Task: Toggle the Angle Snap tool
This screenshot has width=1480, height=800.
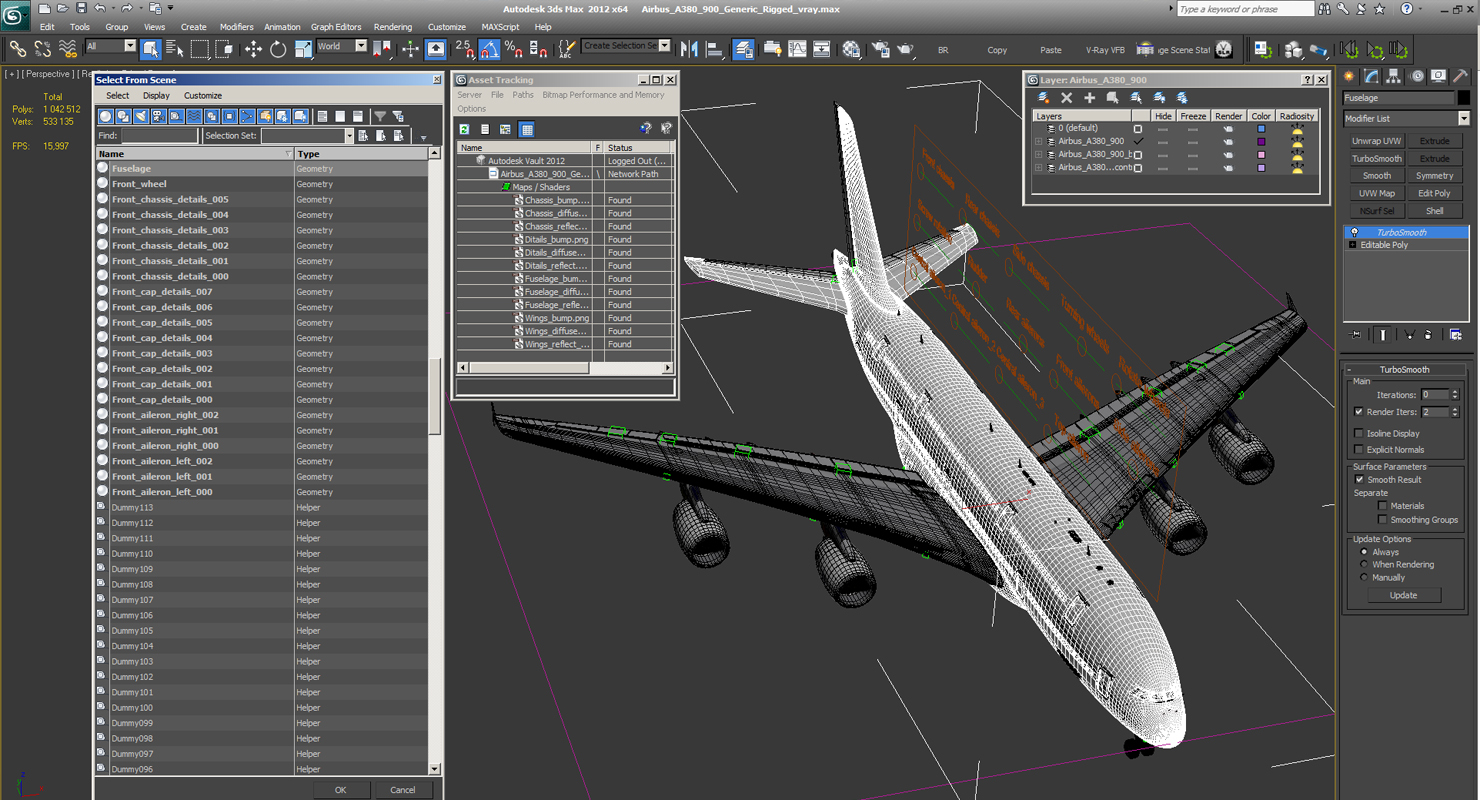Action: [489, 48]
